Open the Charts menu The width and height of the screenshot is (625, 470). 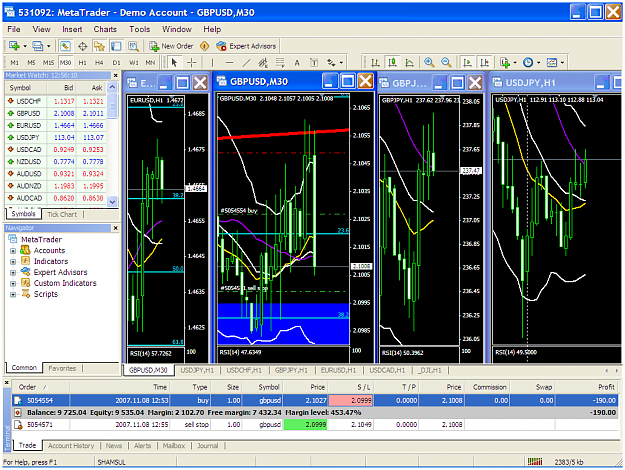coord(105,29)
